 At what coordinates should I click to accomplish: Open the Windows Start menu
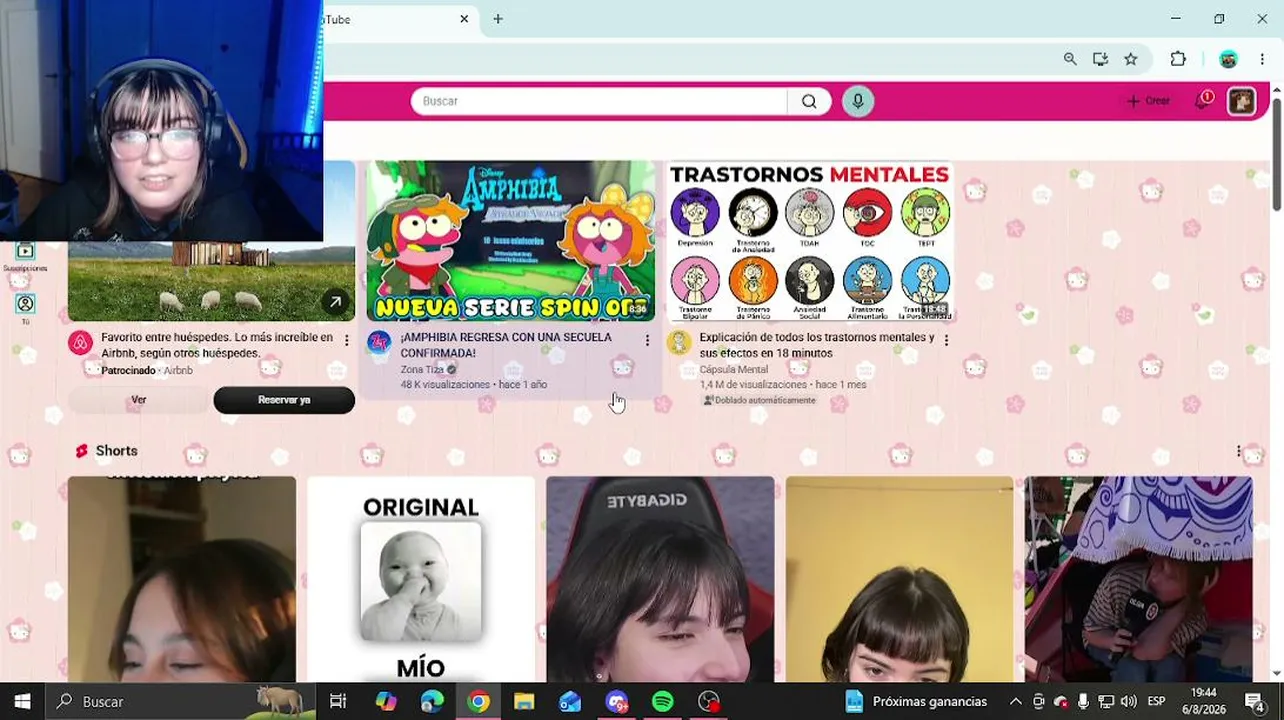tap(22, 701)
